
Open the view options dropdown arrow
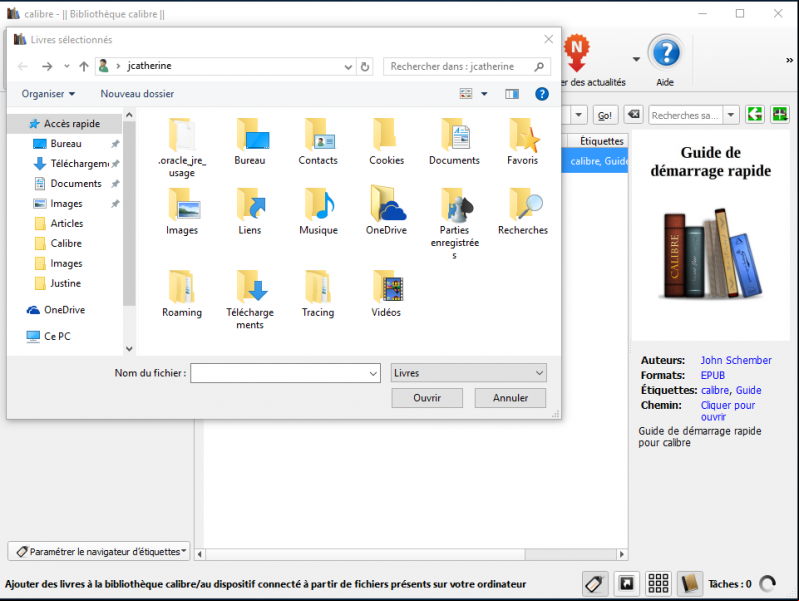(484, 94)
